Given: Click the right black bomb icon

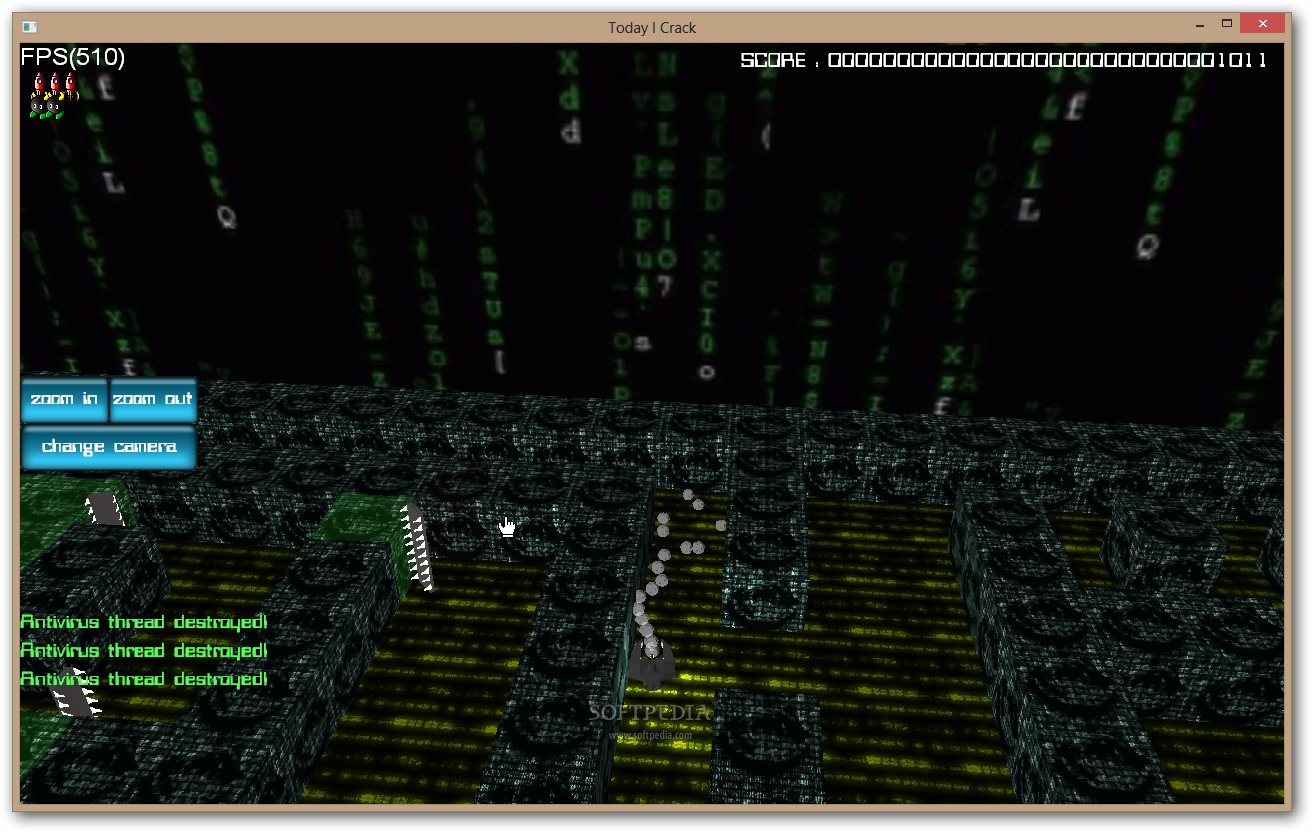Looking at the screenshot, I should click(54, 106).
